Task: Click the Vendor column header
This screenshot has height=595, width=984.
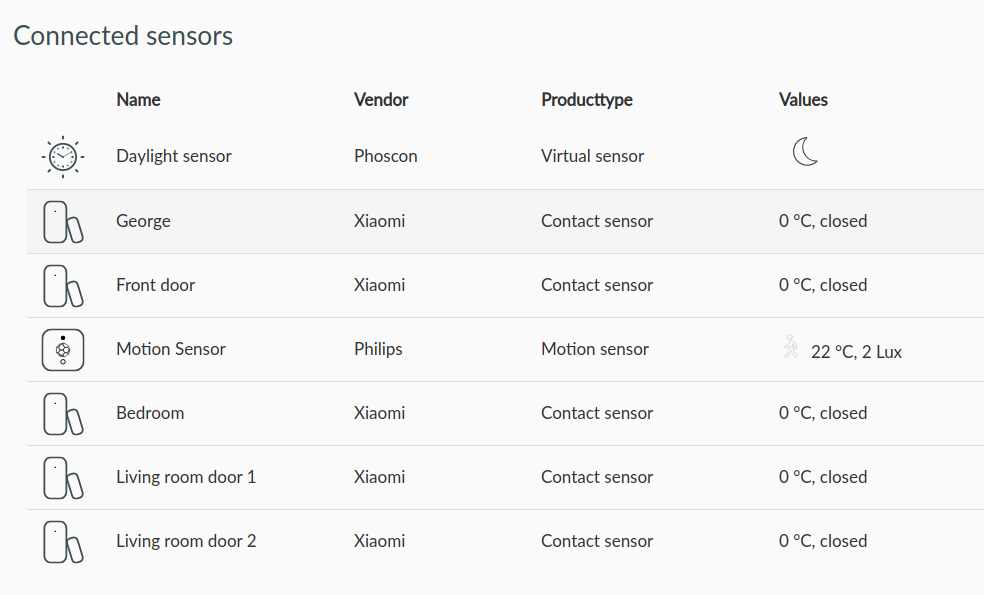Action: (x=381, y=100)
